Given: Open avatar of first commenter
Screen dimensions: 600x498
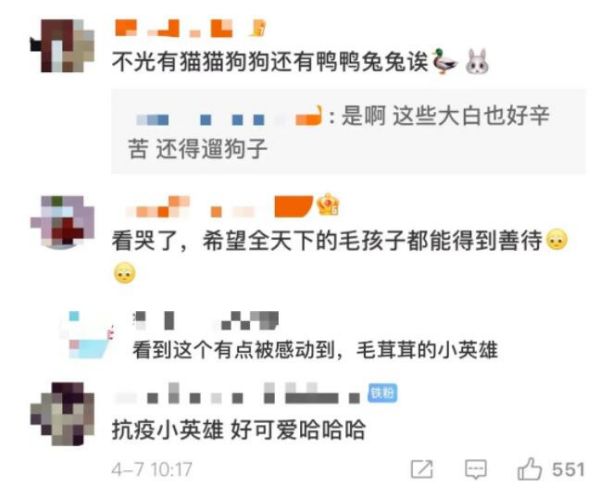Looking at the screenshot, I should click(63, 46).
